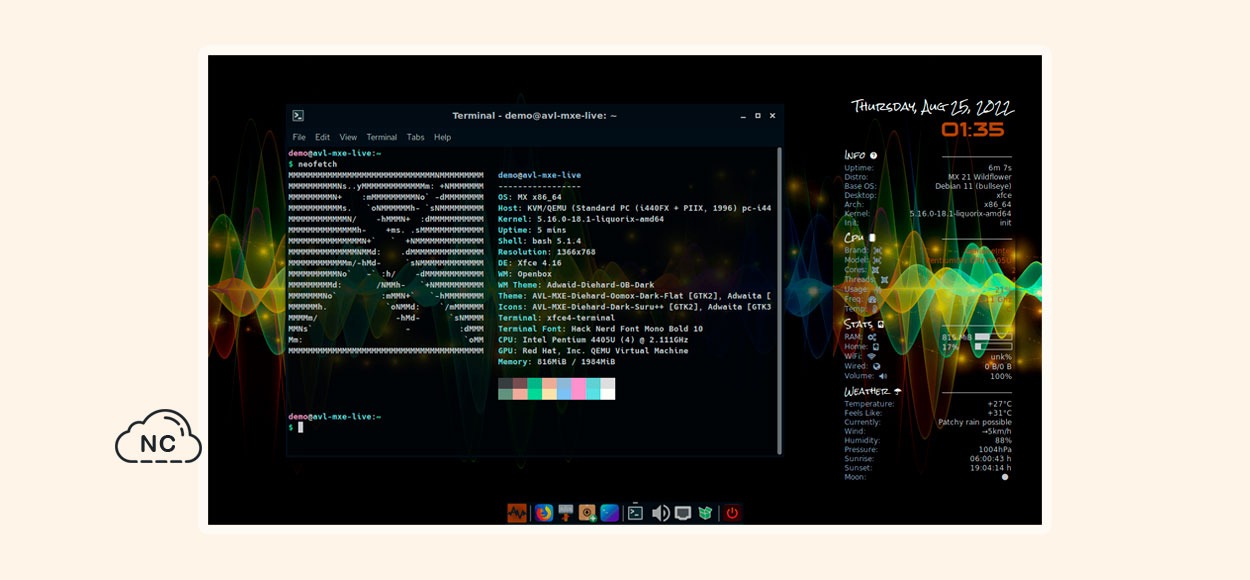Click 'Memory: 816MiB / 1984MiB' line

pos(557,362)
